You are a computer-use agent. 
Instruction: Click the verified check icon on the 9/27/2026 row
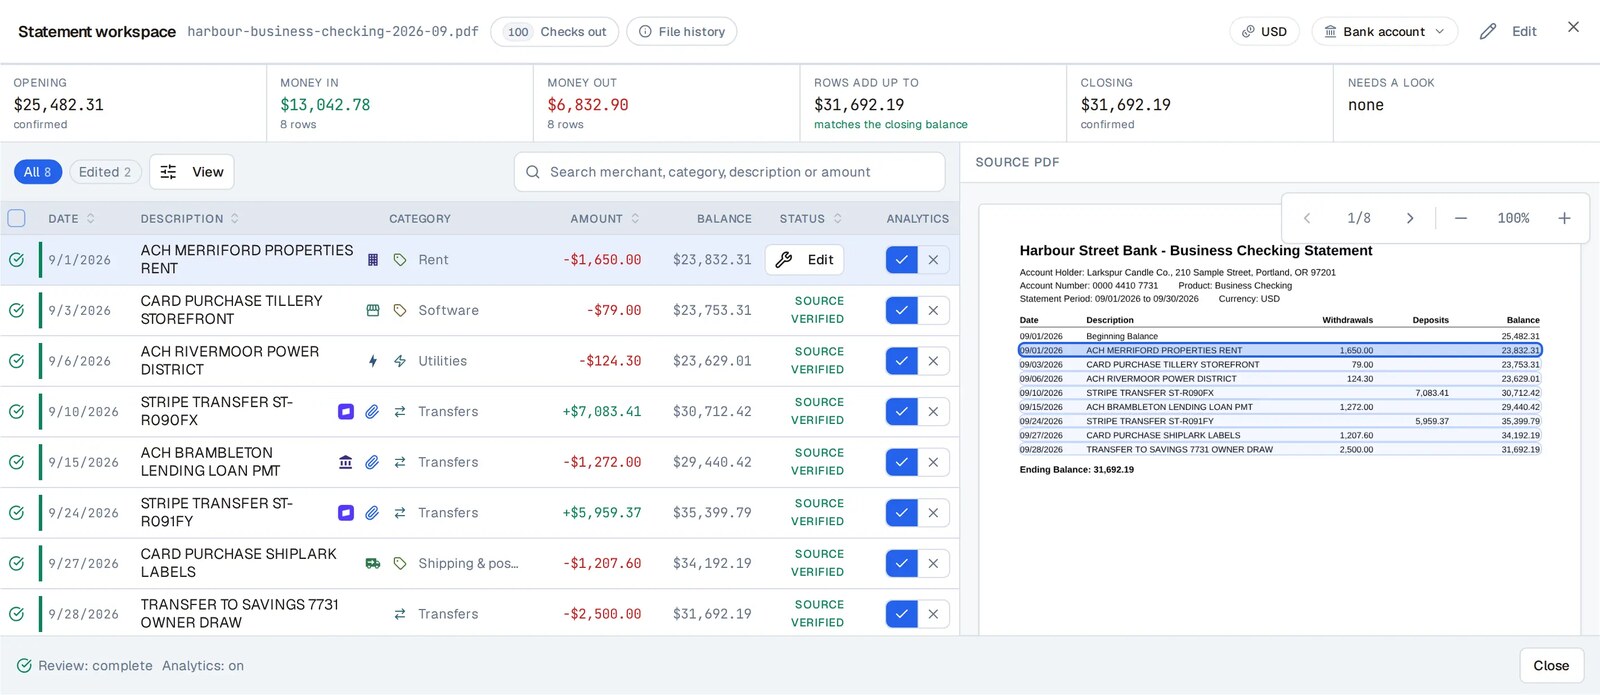tap(17, 564)
